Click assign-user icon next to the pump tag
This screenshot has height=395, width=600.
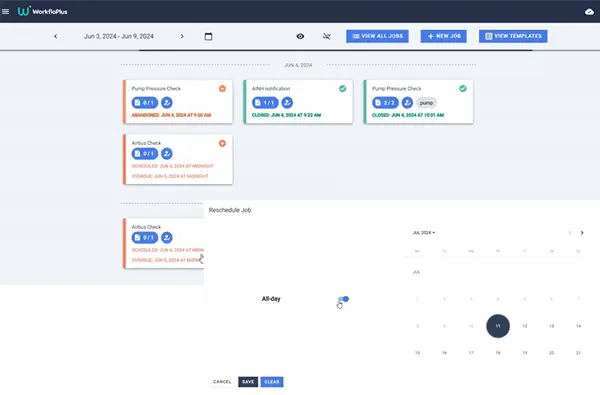tap(407, 103)
